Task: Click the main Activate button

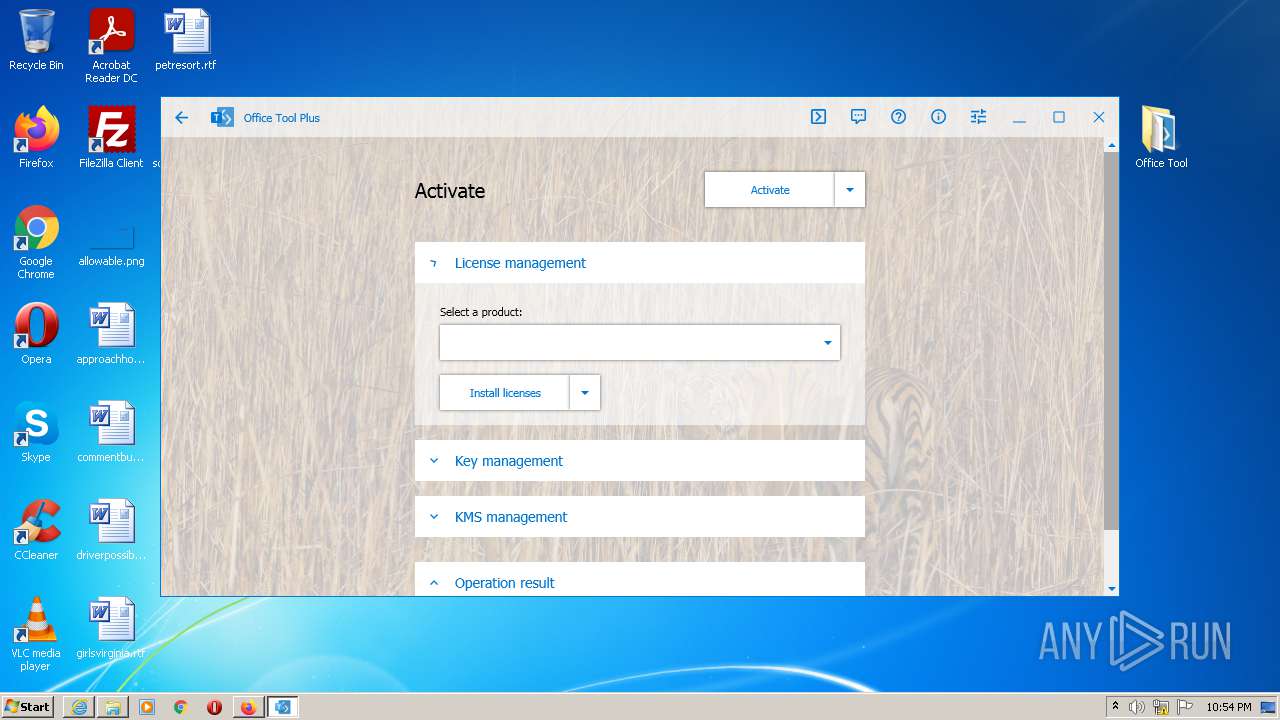Action: coord(769,190)
